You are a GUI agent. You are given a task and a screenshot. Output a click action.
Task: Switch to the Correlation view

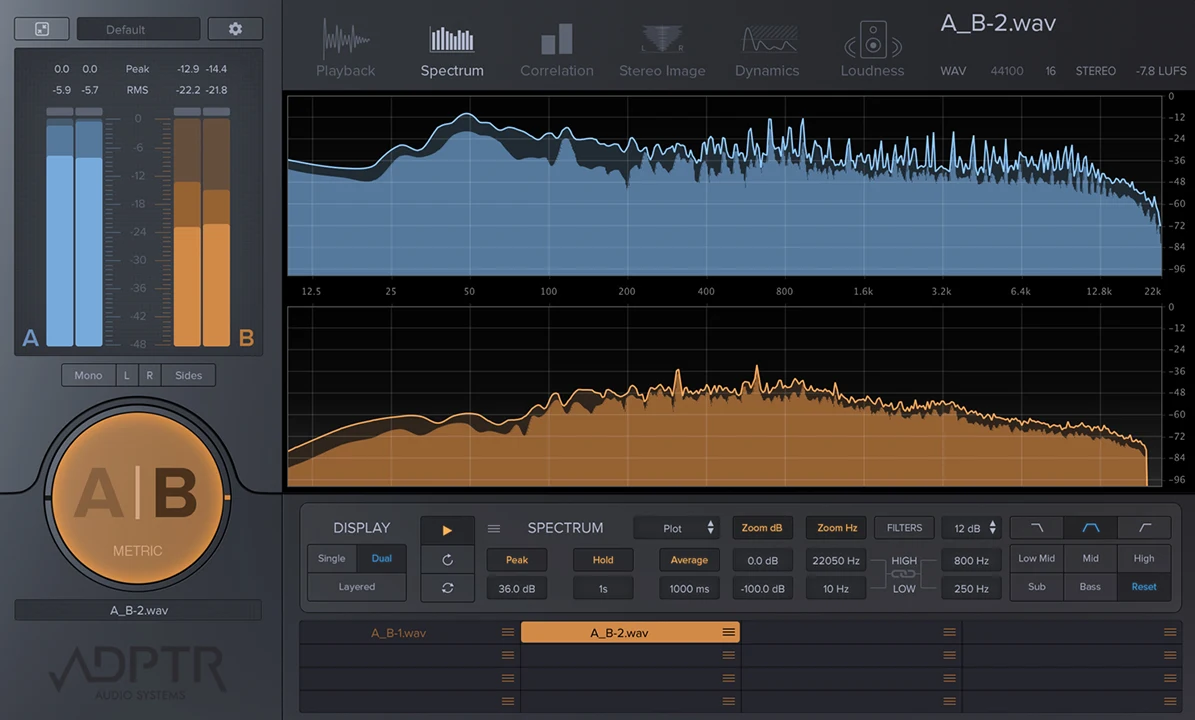coord(556,50)
